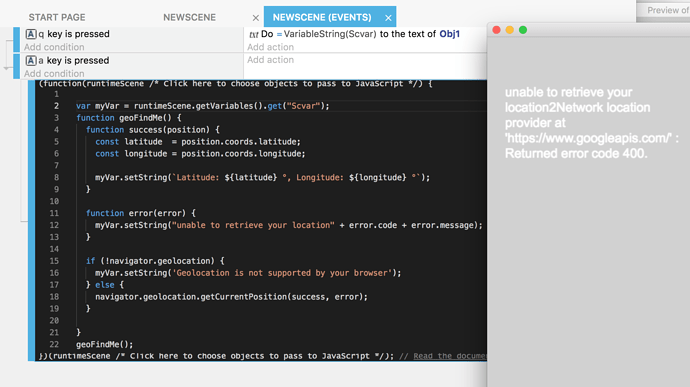The width and height of the screenshot is (690, 387).
Task: Place cursor on line 2 var myVar
Action: (202, 106)
